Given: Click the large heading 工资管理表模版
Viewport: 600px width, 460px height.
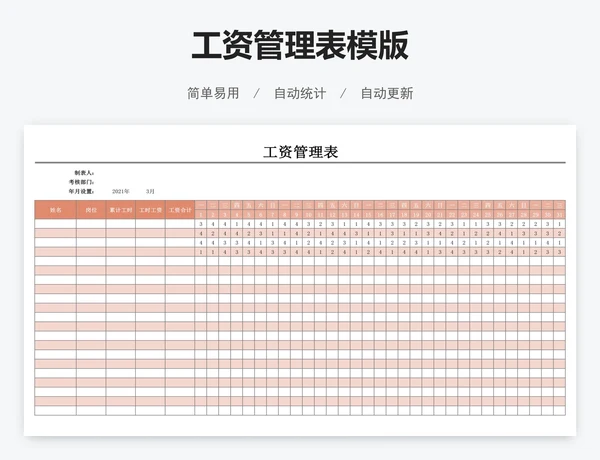Looking at the screenshot, I should 300,45.
